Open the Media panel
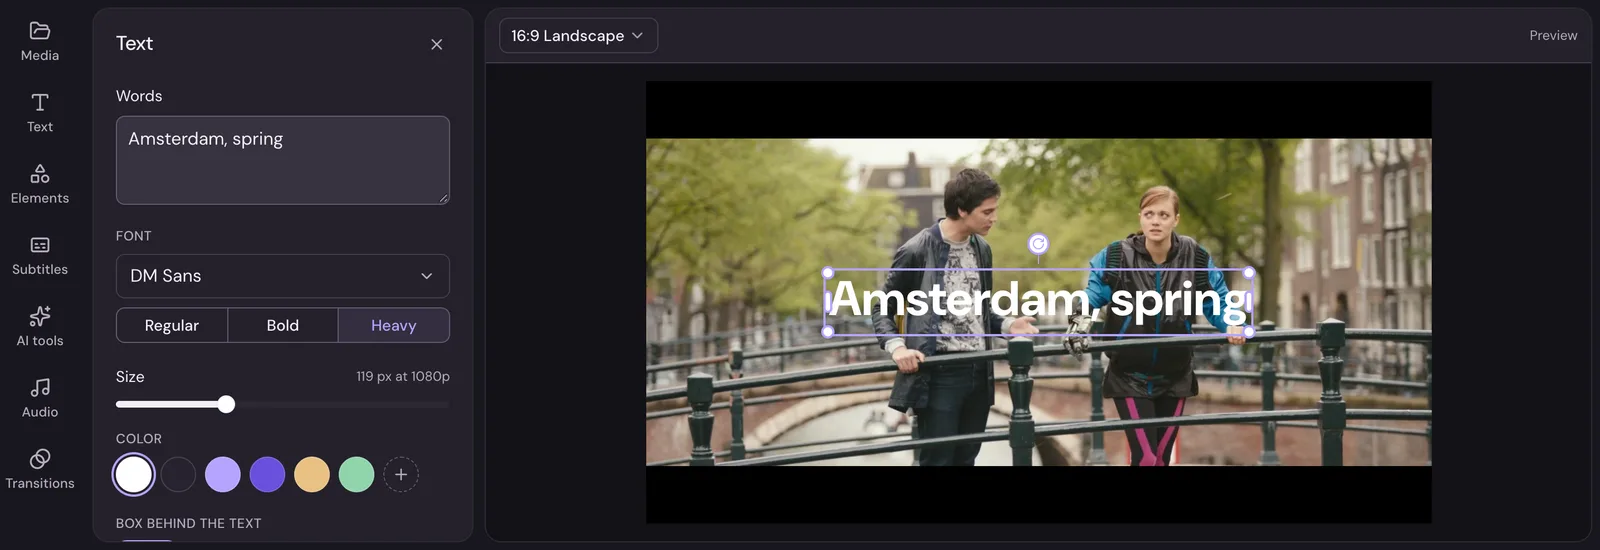 40,42
